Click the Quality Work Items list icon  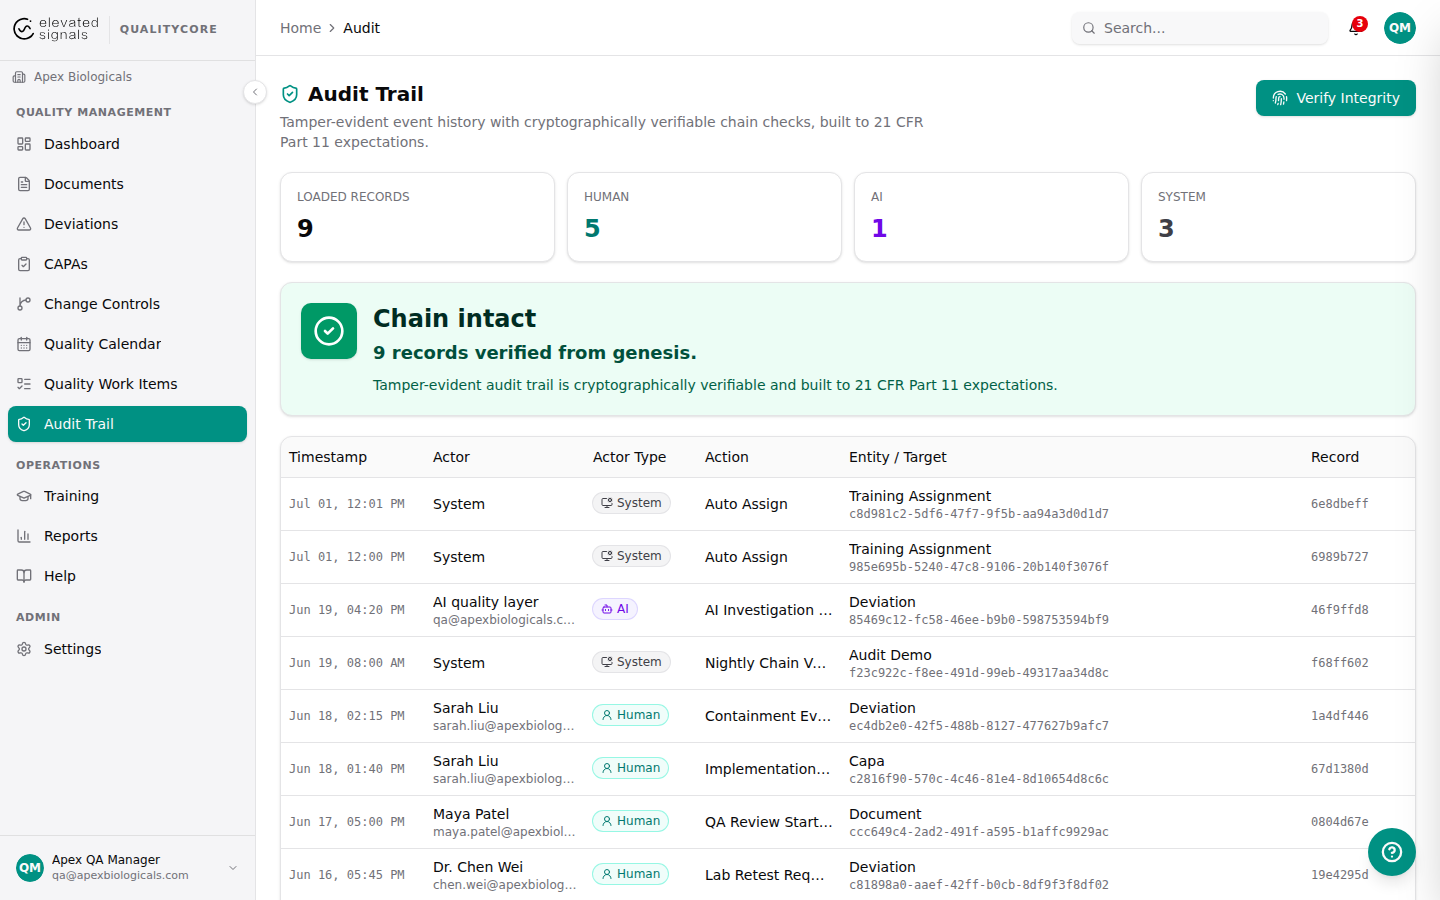click(x=24, y=384)
